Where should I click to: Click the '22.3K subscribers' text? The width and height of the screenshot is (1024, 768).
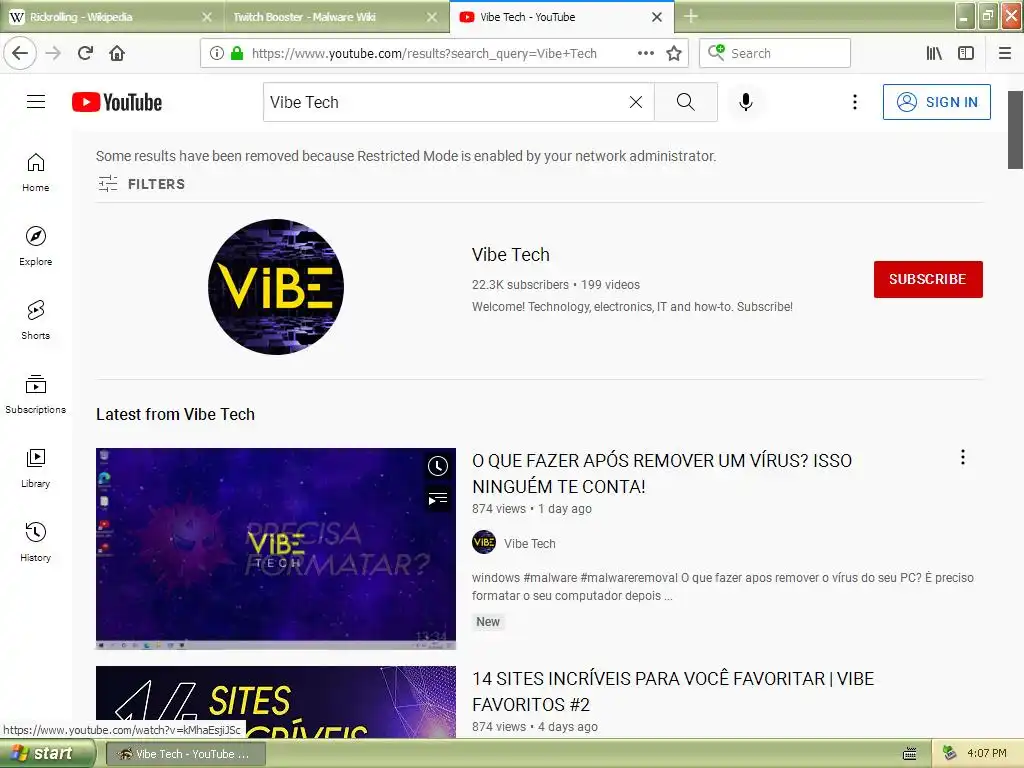pos(520,285)
